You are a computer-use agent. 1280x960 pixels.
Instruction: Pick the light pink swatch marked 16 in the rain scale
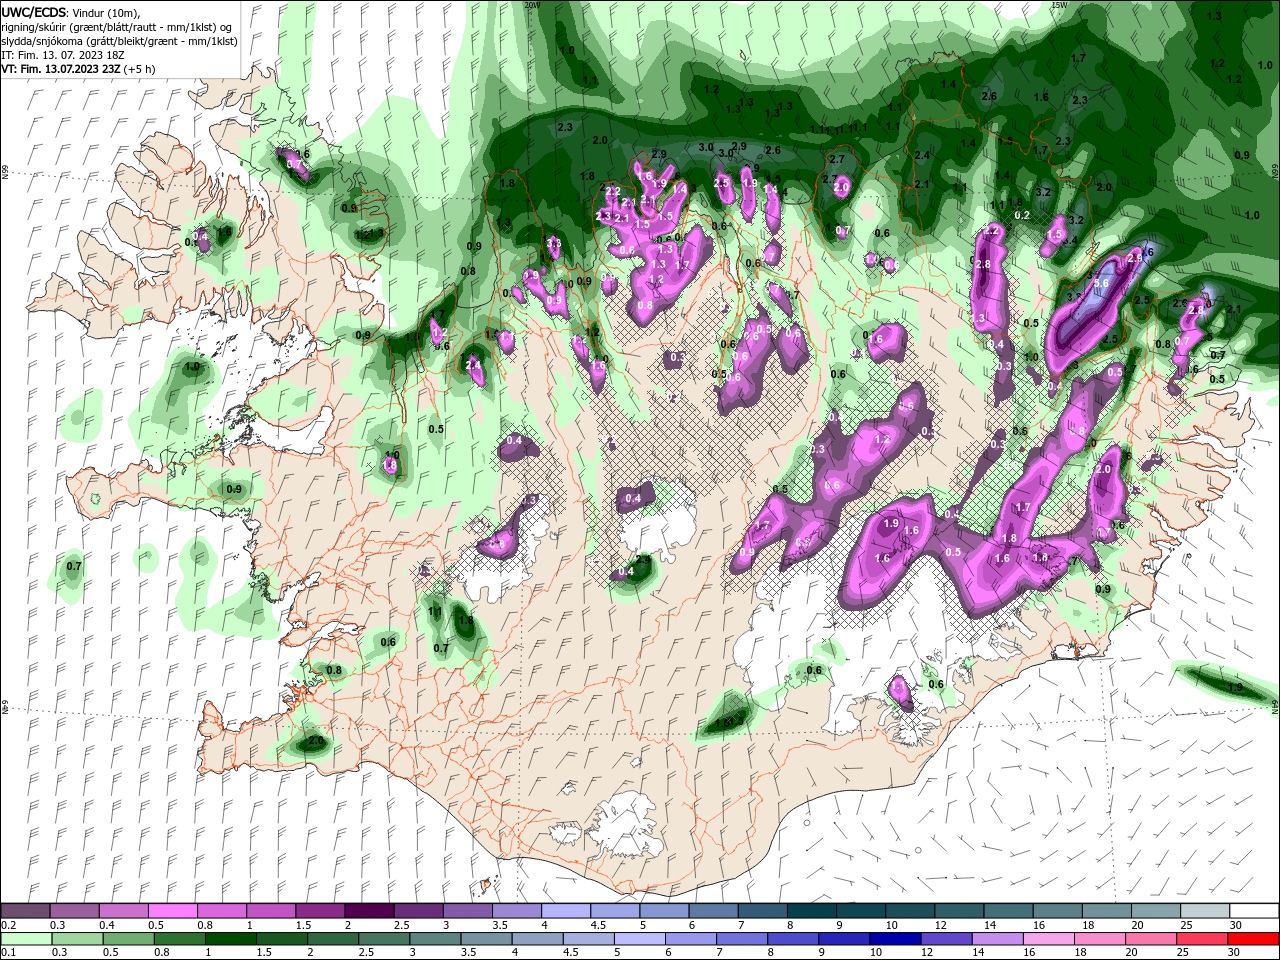point(1048,938)
